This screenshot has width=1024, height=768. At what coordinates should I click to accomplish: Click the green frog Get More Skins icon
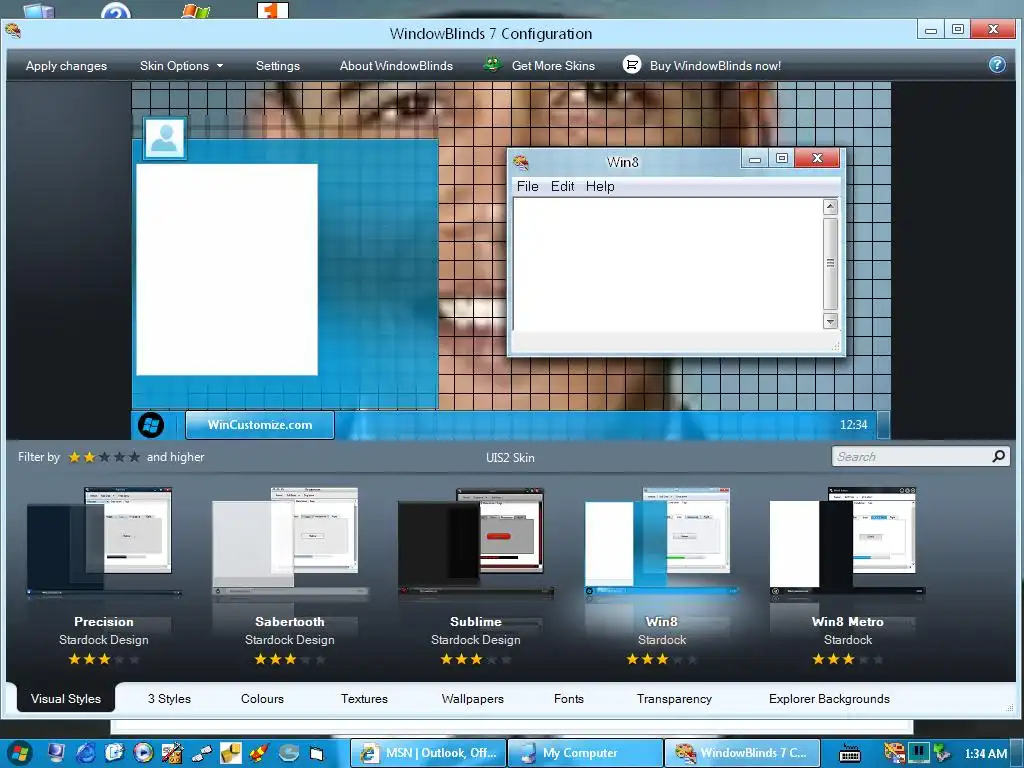492,64
